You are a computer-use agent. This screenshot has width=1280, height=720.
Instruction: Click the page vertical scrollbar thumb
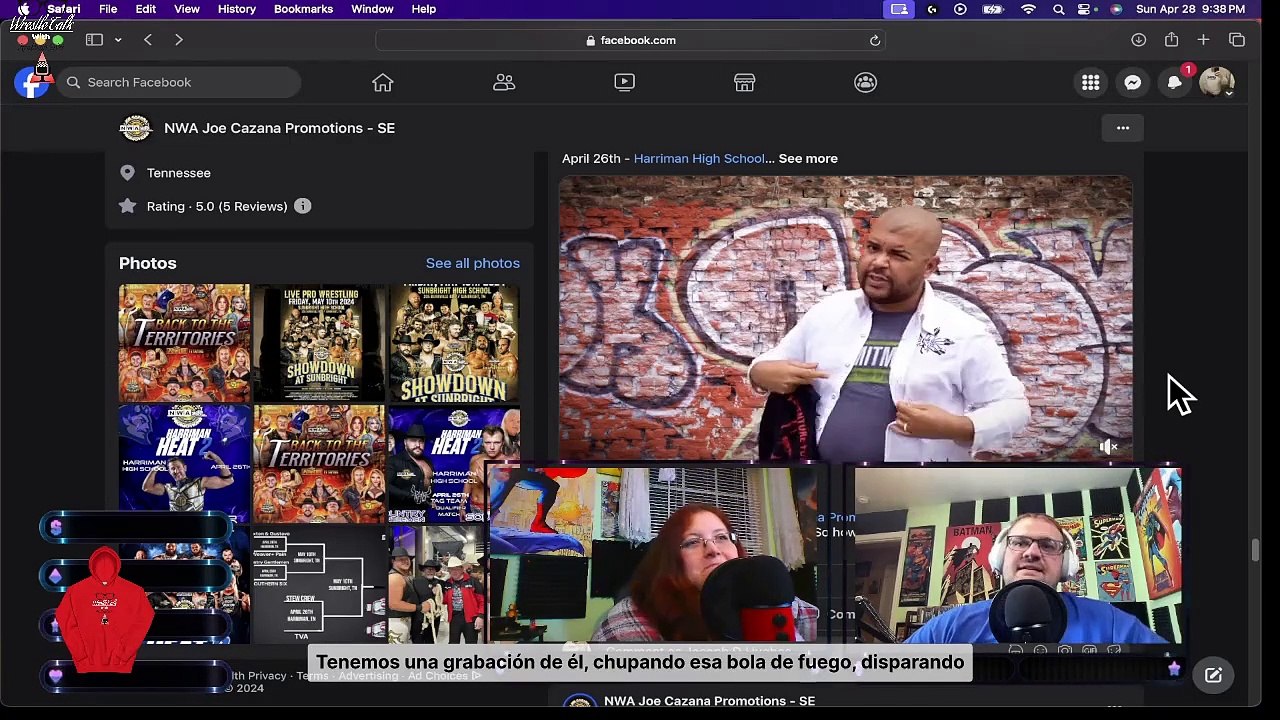click(1255, 550)
